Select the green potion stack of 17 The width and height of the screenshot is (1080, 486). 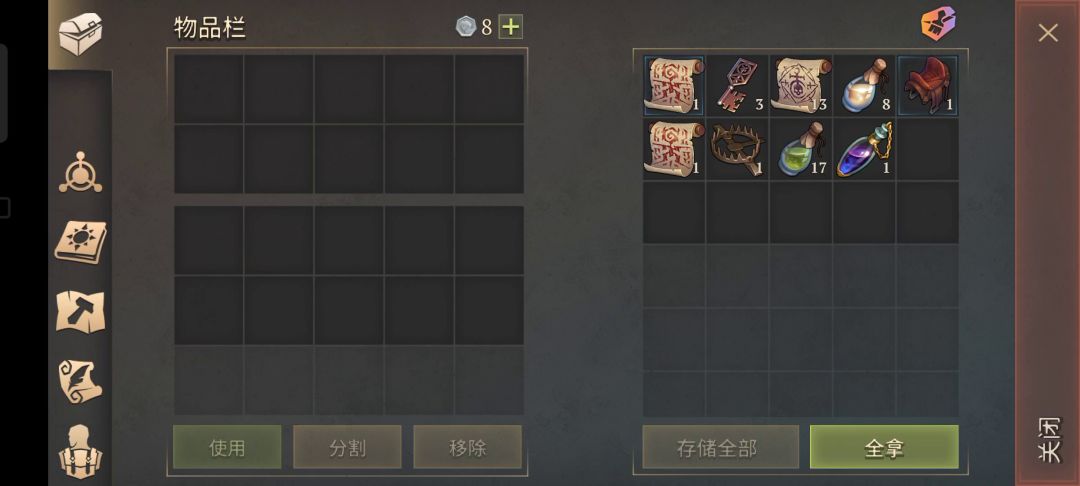(800, 149)
